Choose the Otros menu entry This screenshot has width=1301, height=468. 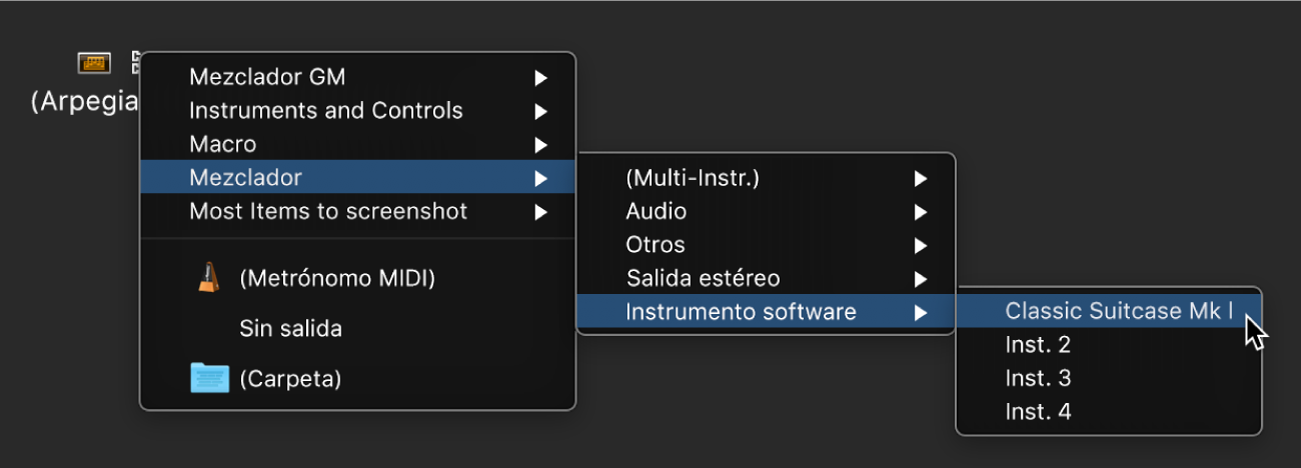pos(655,245)
